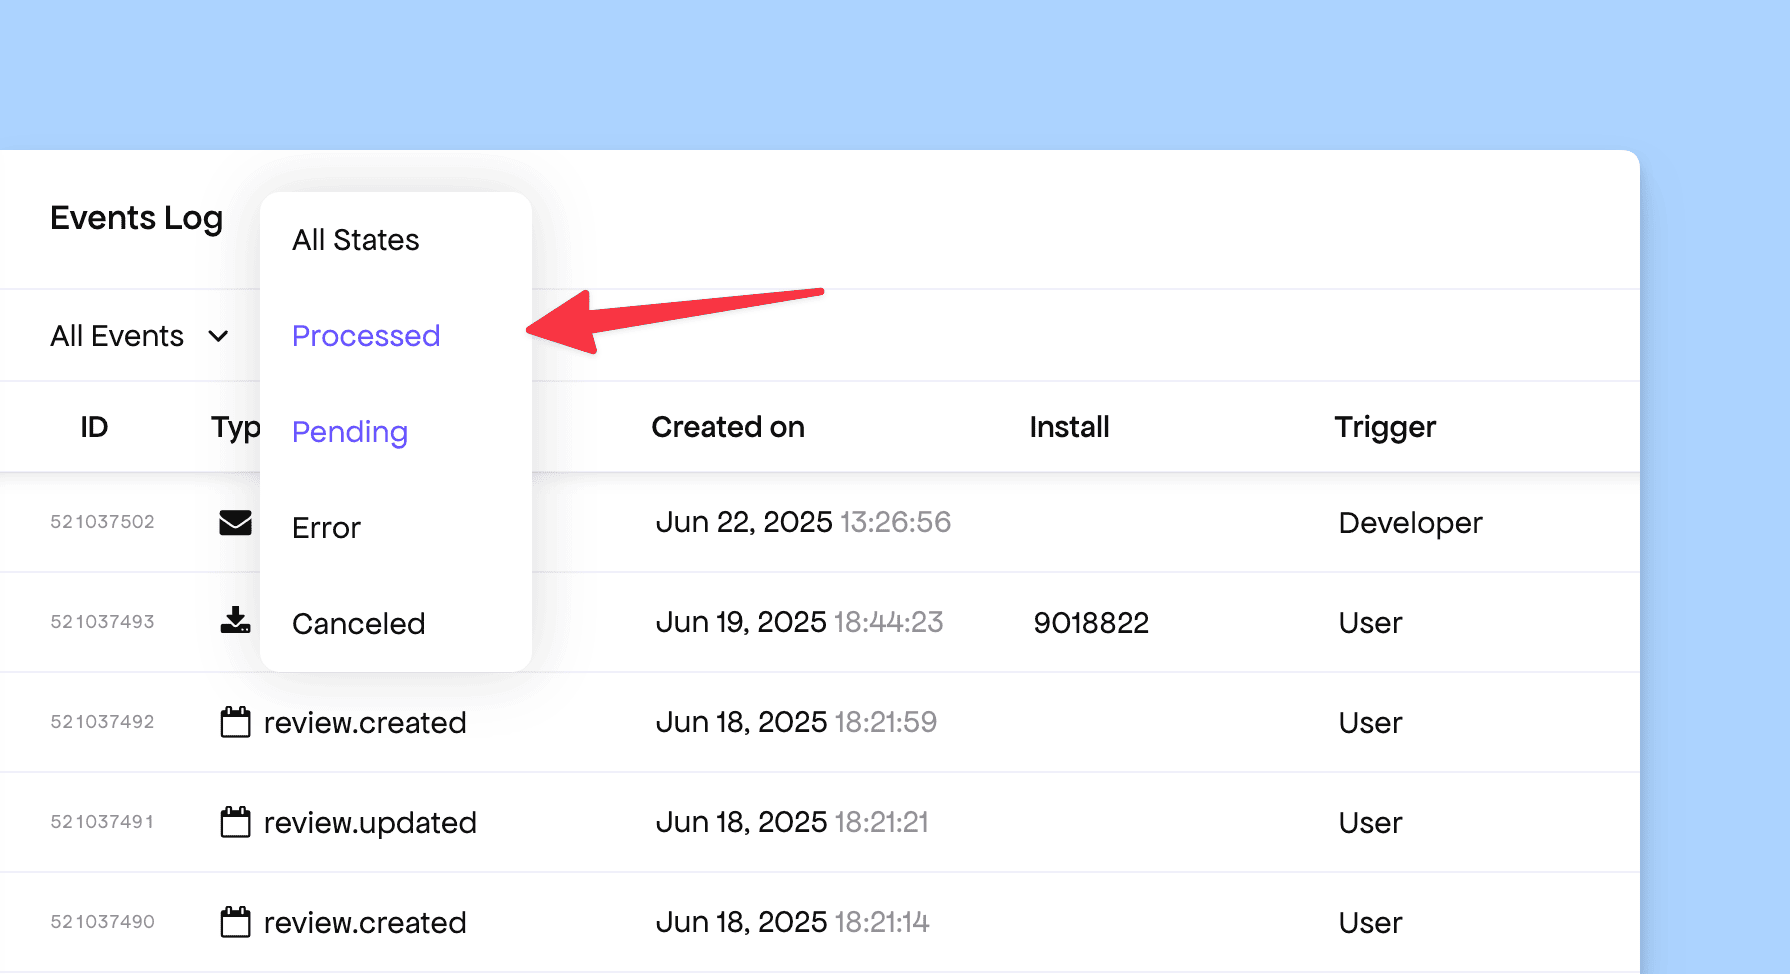Click the date Jun 22, 2025 13:26:56
This screenshot has width=1790, height=974.
click(x=803, y=522)
